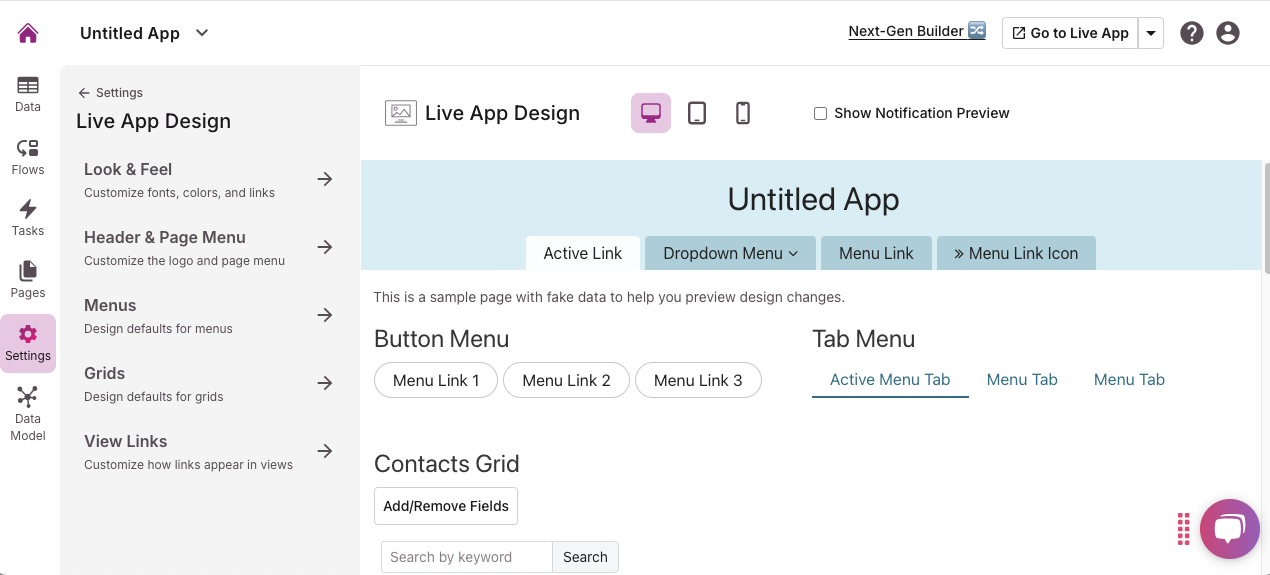Viewport: 1270px width, 575px height.
Task: Select the desktop preview mode icon
Action: [651, 113]
